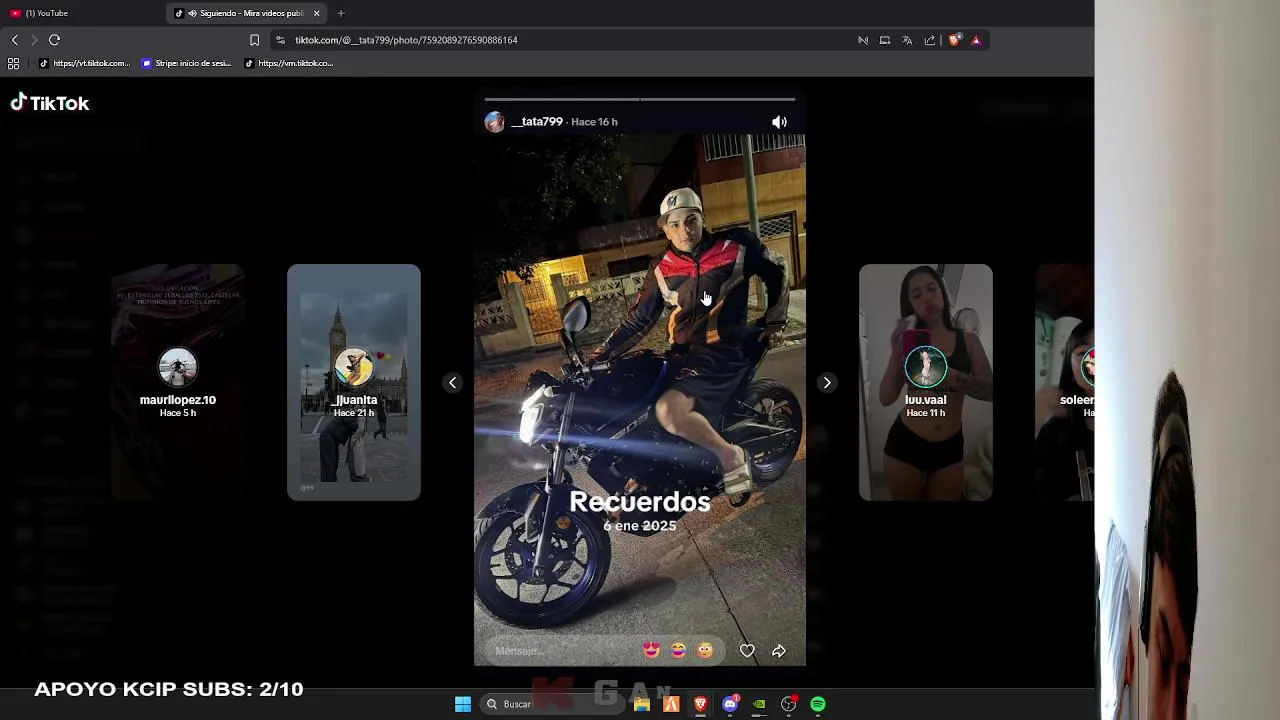Open Brave Shields lion icon
Viewport: 1280px width, 720px height.
tap(954, 40)
